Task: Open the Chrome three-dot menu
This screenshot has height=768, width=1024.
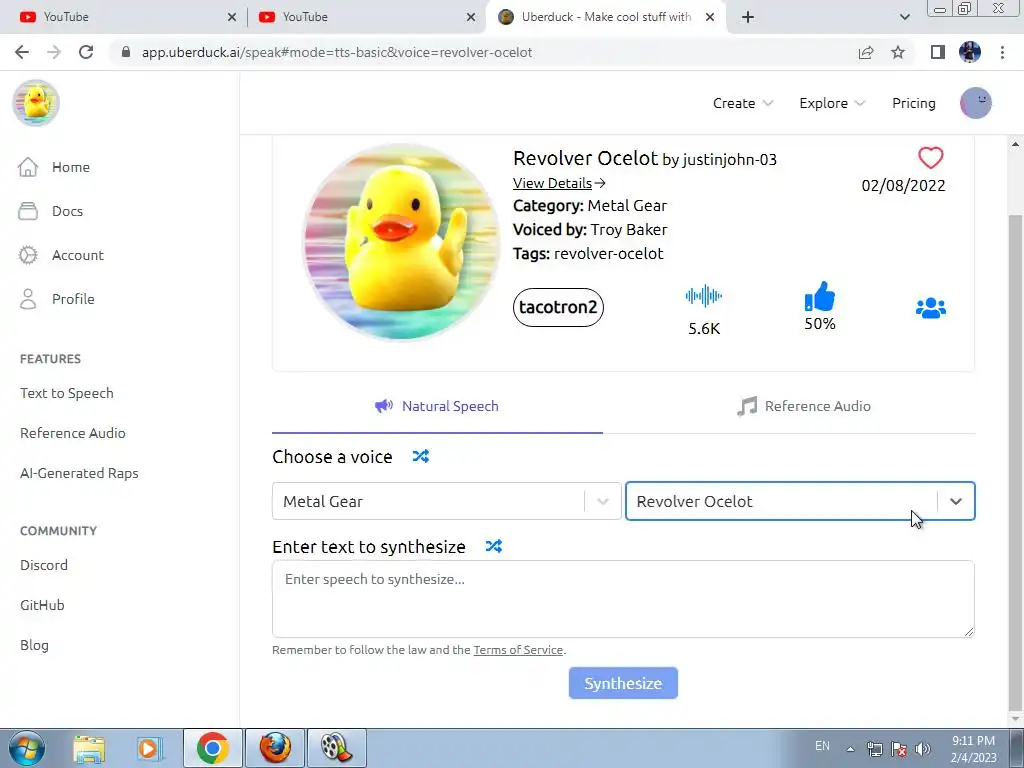Action: [1002, 52]
